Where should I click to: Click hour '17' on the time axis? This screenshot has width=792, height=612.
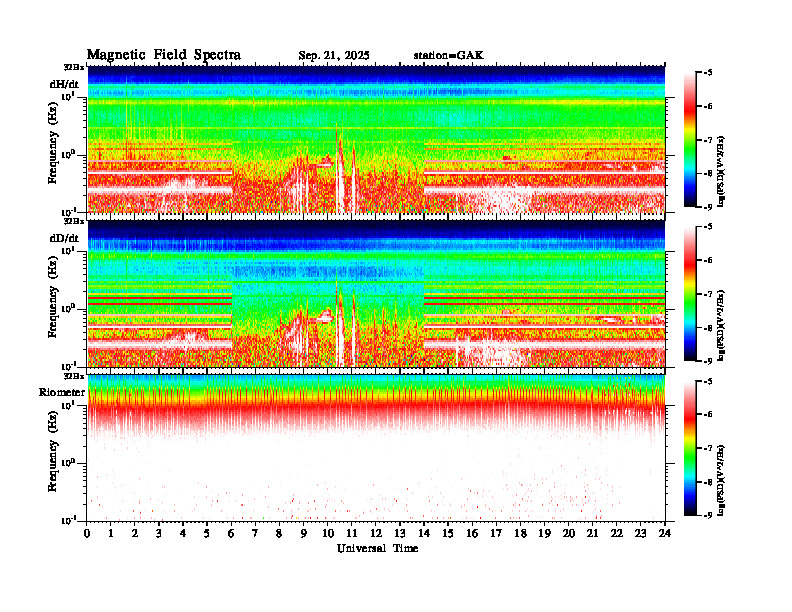pos(496,534)
